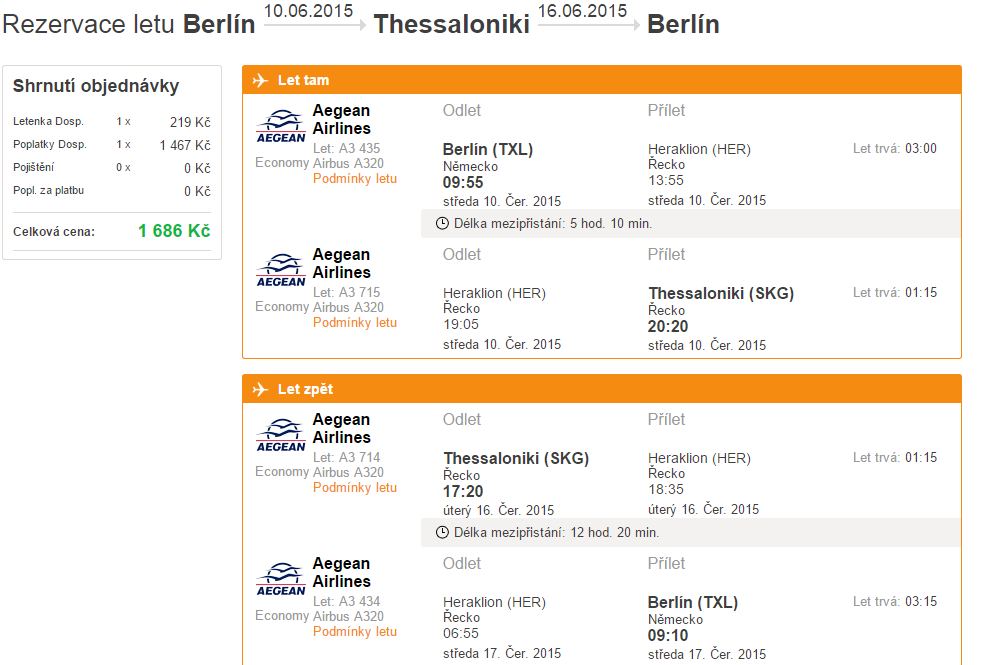986x665 pixels.
Task: Select the Let zpět section header
Action: (x=602, y=390)
